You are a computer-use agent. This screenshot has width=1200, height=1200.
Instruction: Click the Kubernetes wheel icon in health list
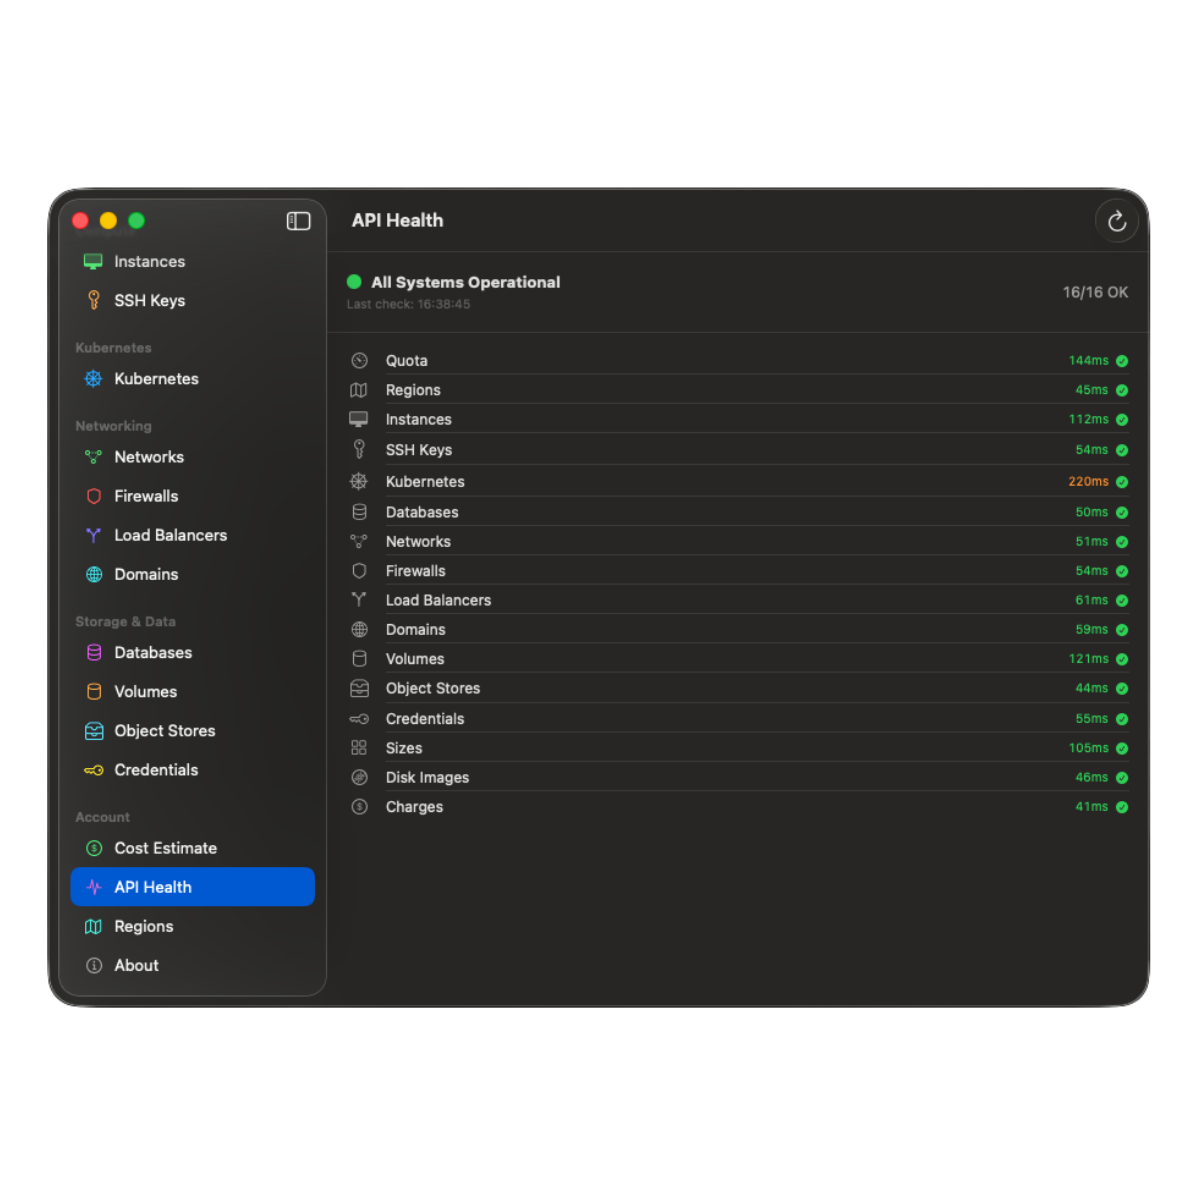click(x=359, y=481)
